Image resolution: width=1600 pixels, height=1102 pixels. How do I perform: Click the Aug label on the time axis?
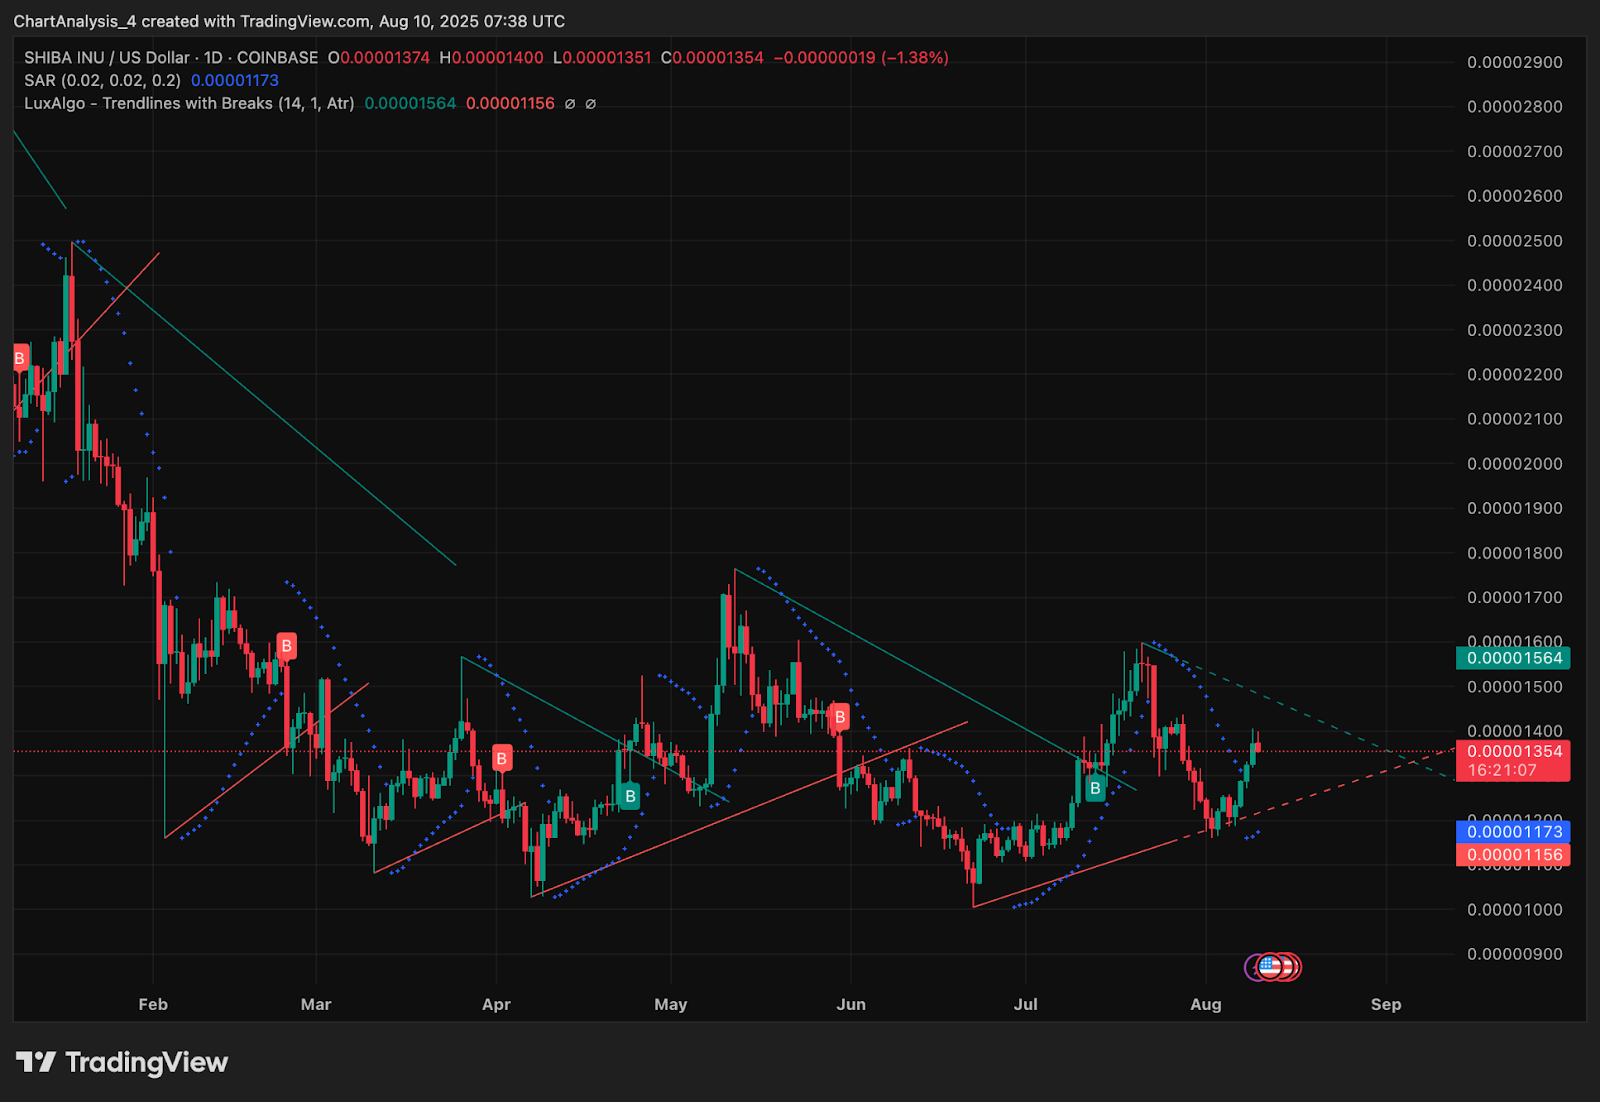click(x=1206, y=1004)
